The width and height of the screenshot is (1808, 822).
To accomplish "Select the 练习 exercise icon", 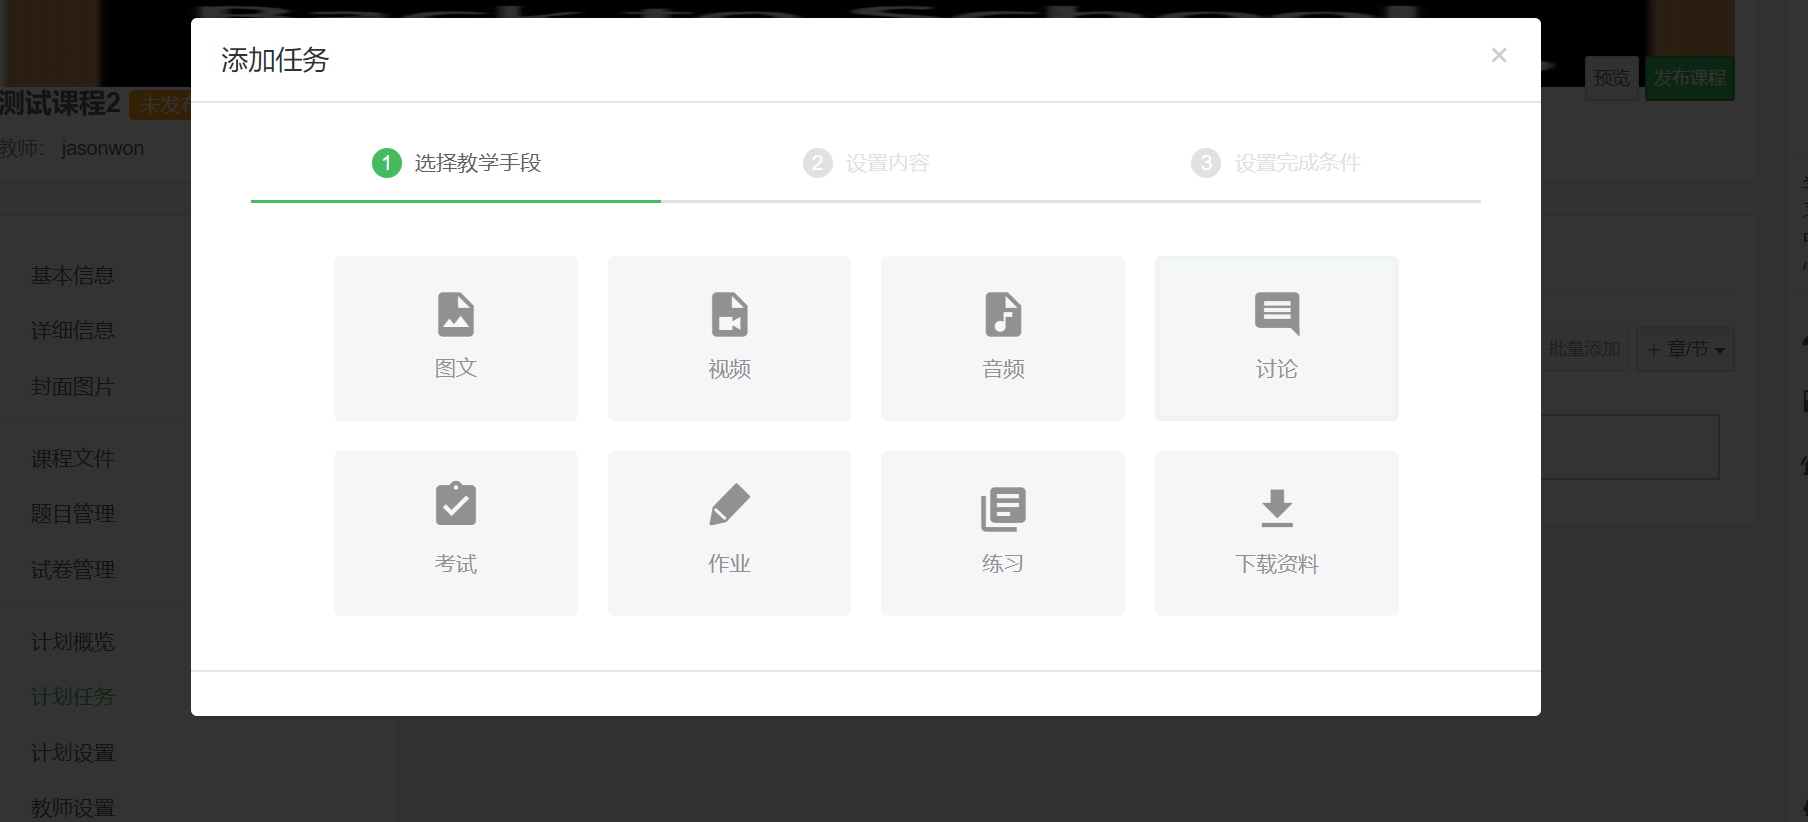I will (x=1003, y=509).
